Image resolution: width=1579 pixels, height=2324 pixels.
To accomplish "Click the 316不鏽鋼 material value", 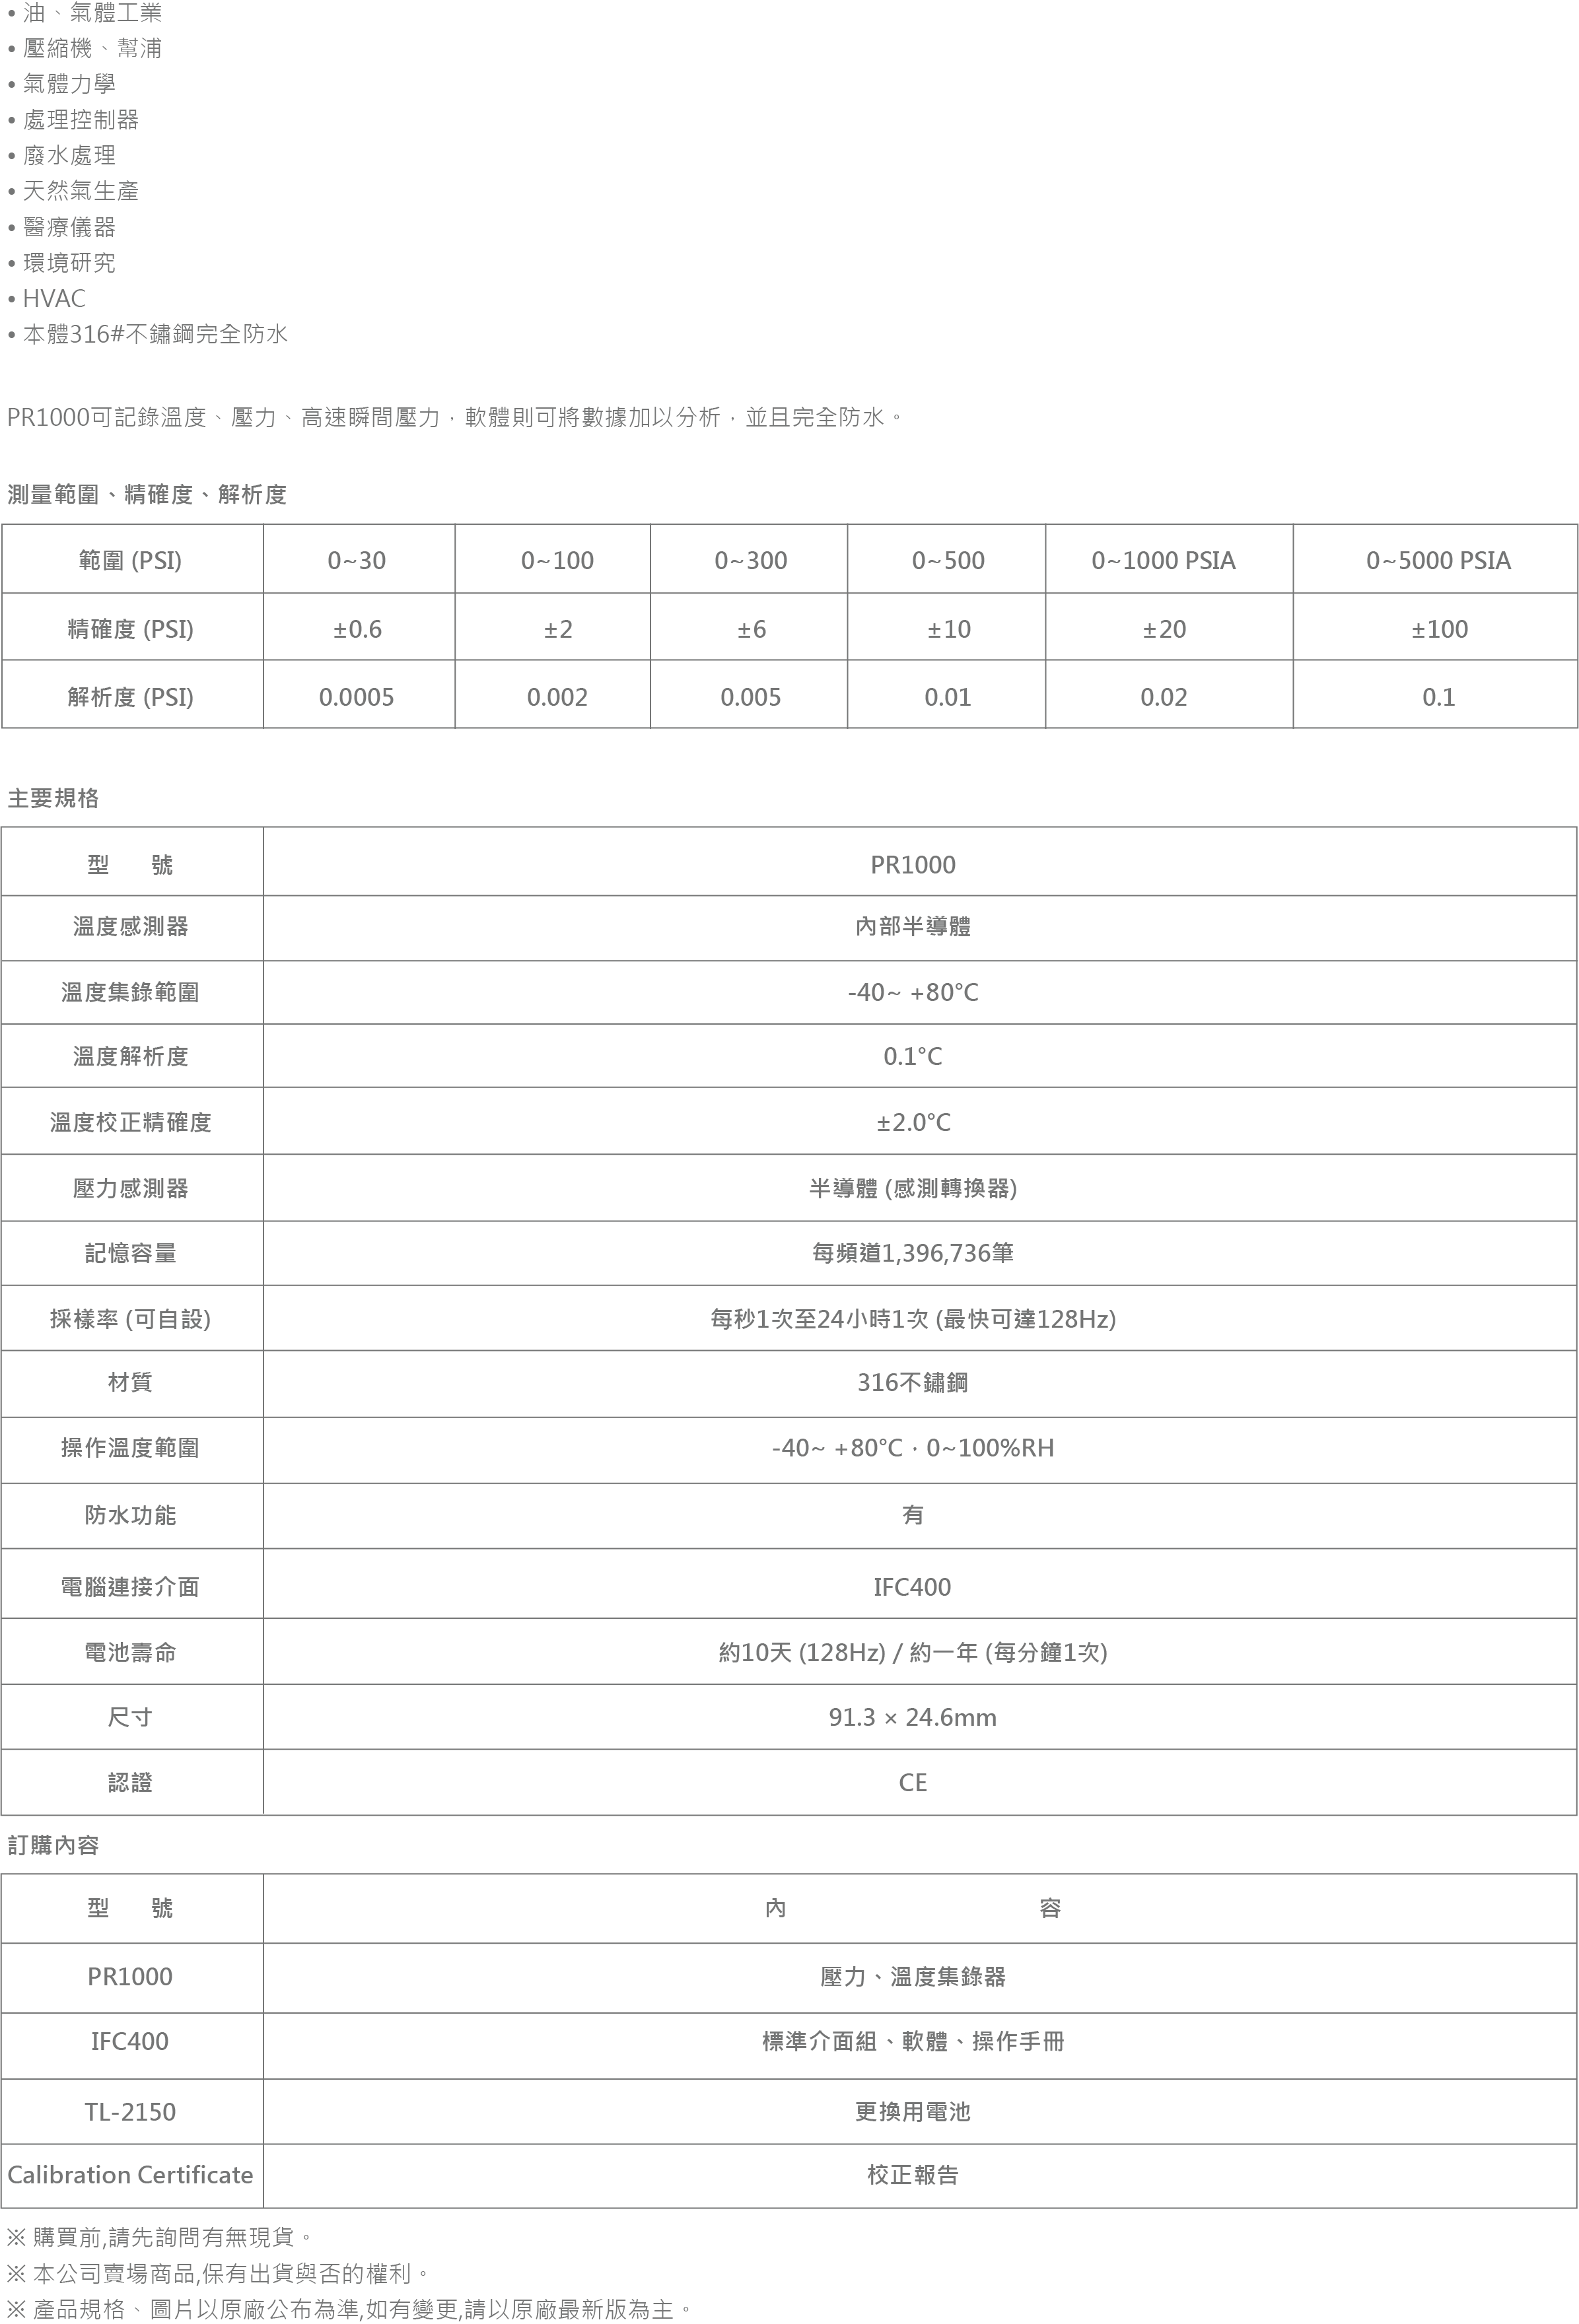I will click(x=913, y=1383).
